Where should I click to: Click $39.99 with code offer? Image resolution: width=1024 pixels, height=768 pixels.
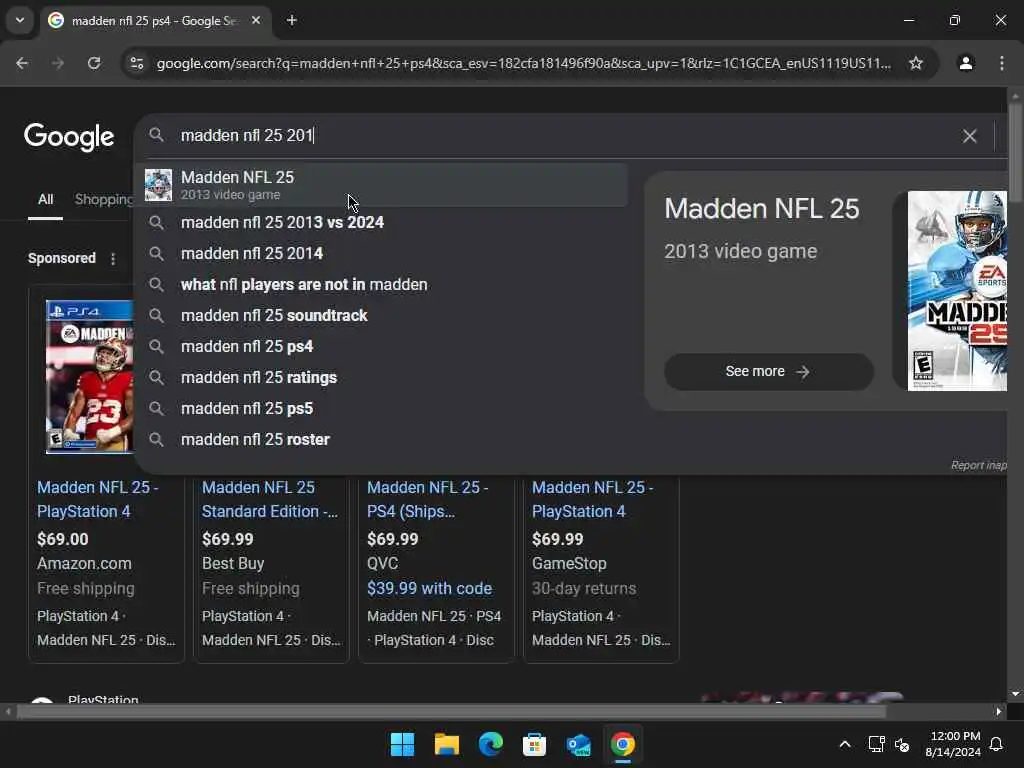tap(429, 588)
